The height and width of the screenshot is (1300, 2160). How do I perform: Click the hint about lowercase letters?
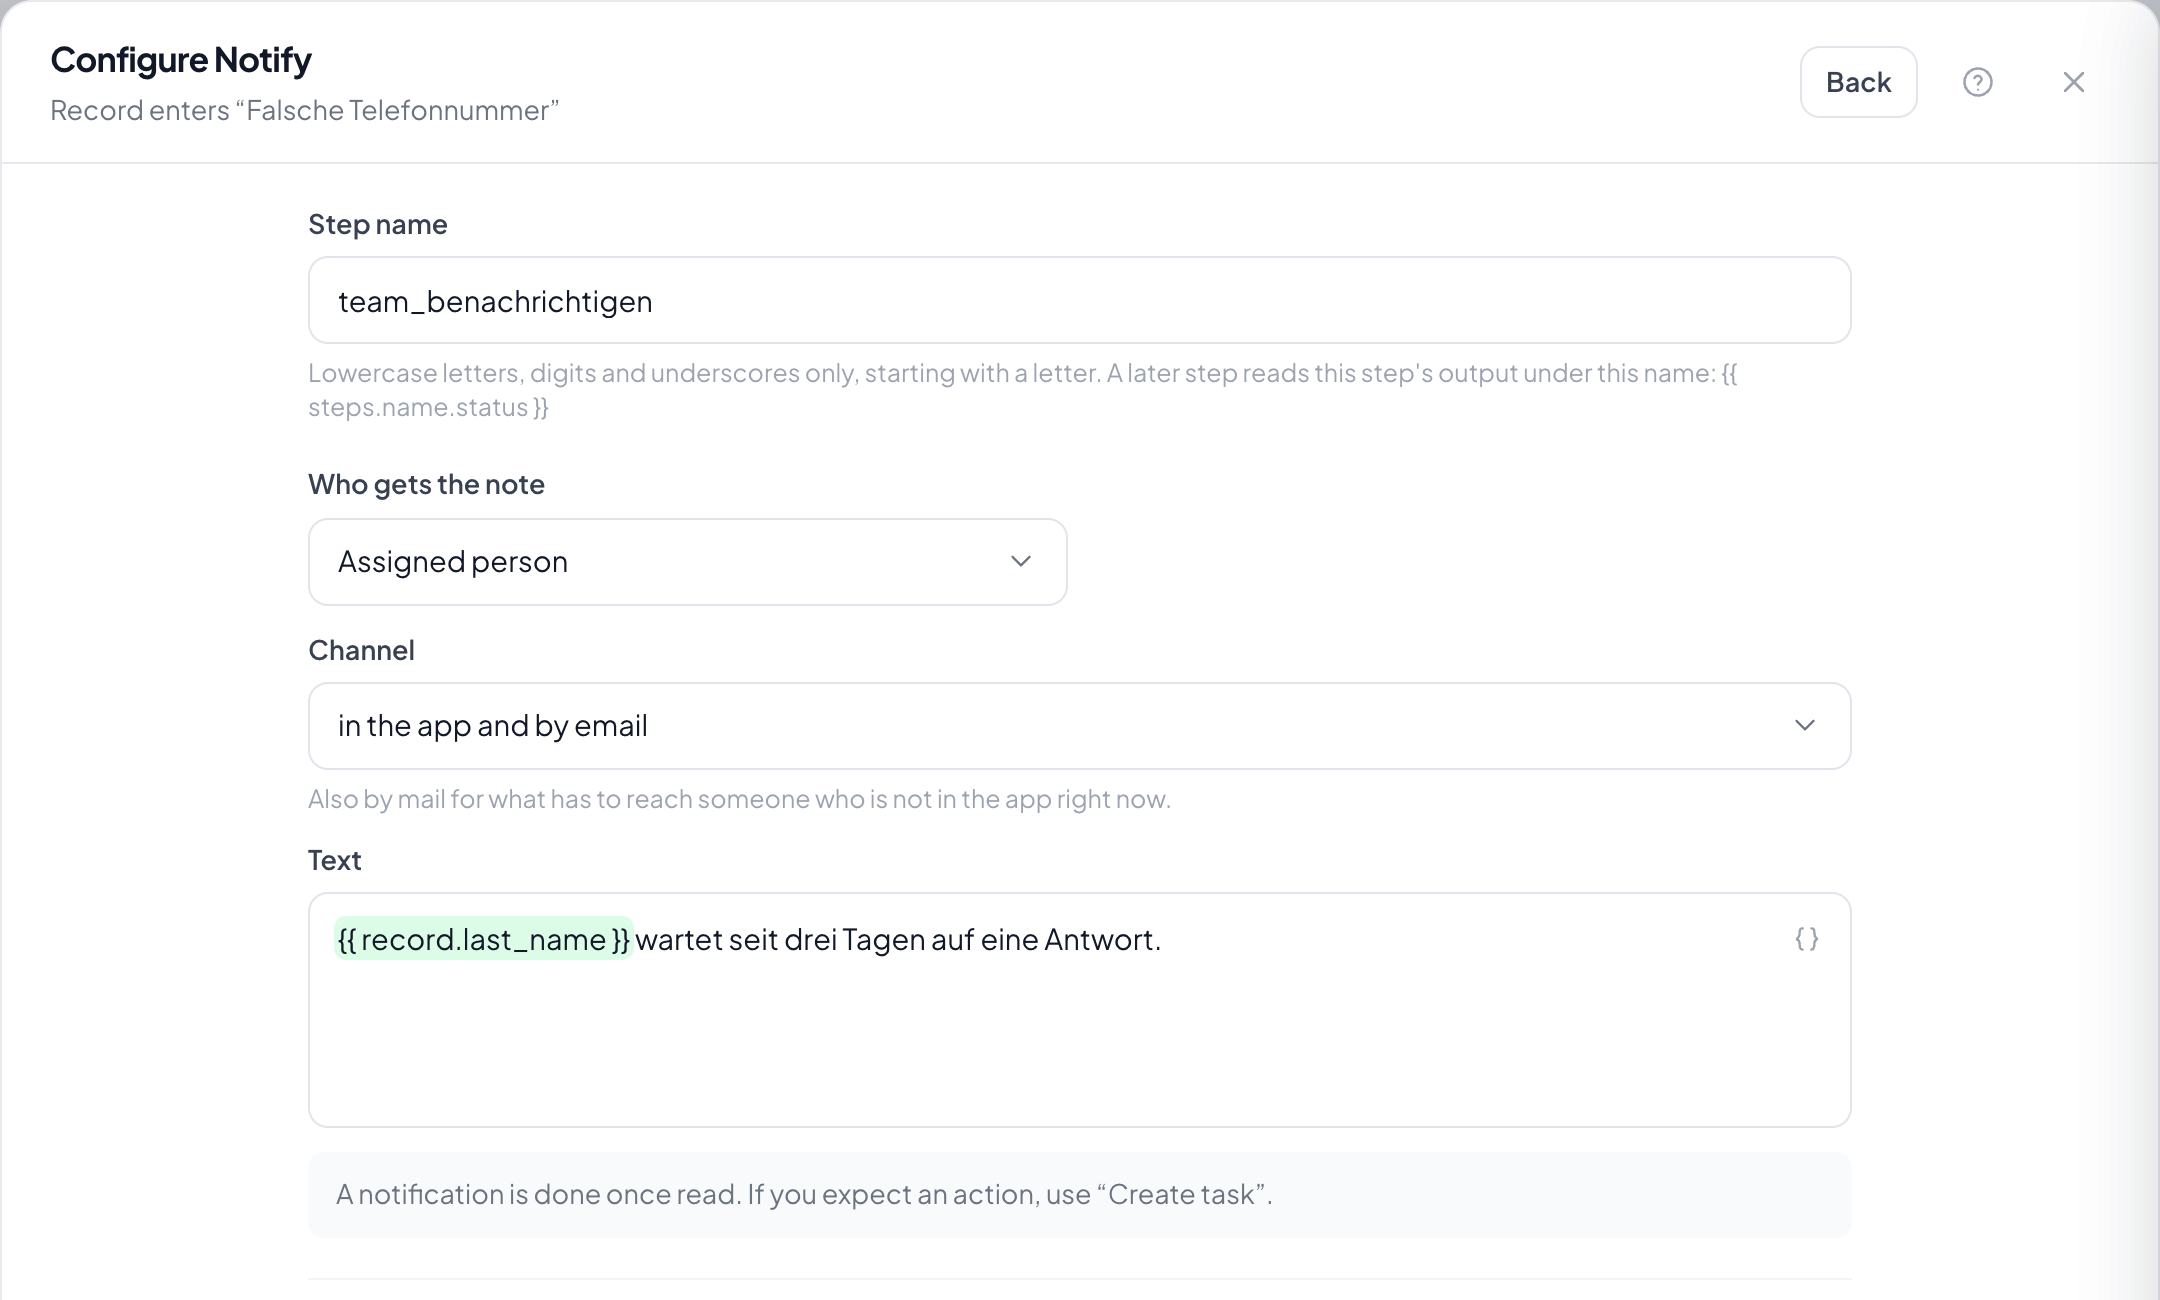[x=1022, y=390]
